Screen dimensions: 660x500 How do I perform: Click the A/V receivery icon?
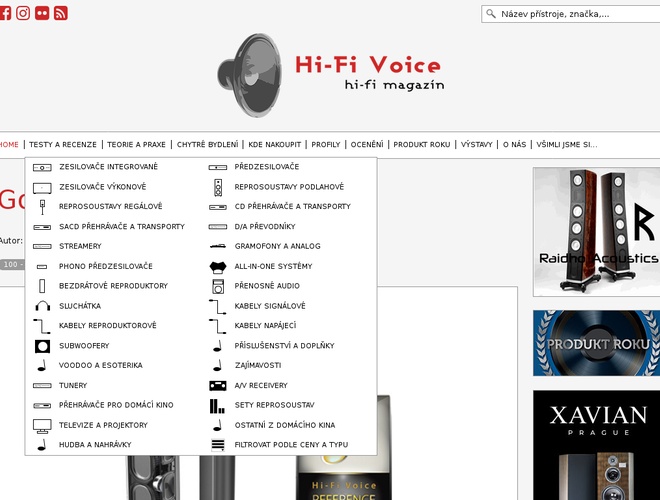[218, 386]
